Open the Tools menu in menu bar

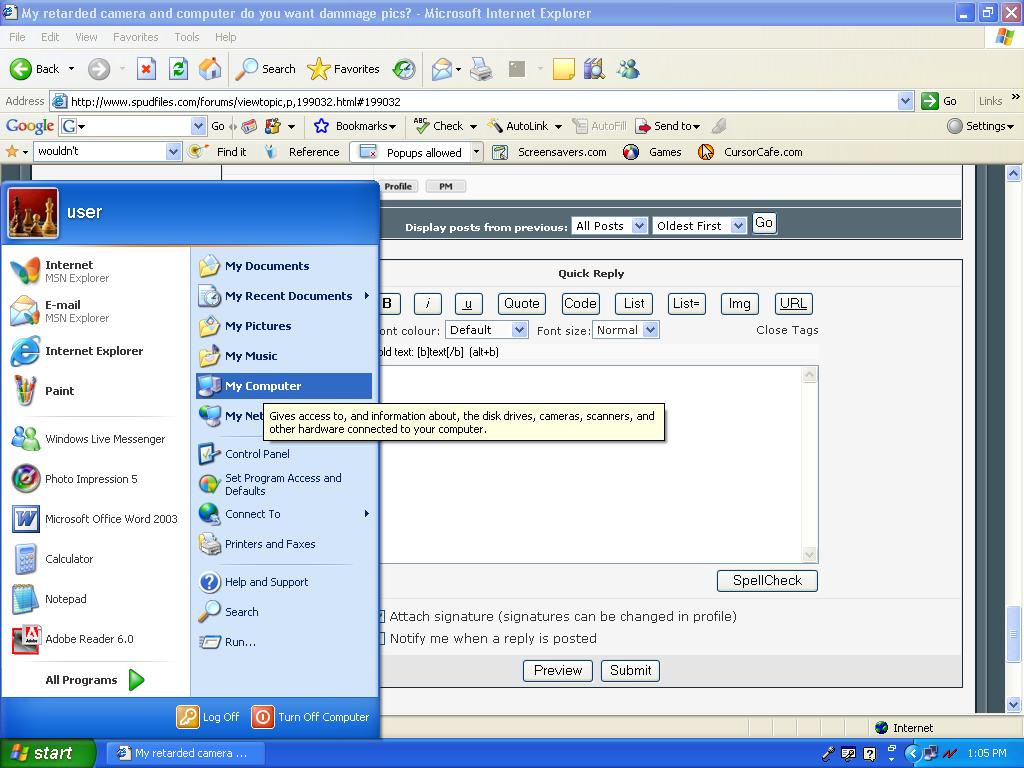(187, 37)
